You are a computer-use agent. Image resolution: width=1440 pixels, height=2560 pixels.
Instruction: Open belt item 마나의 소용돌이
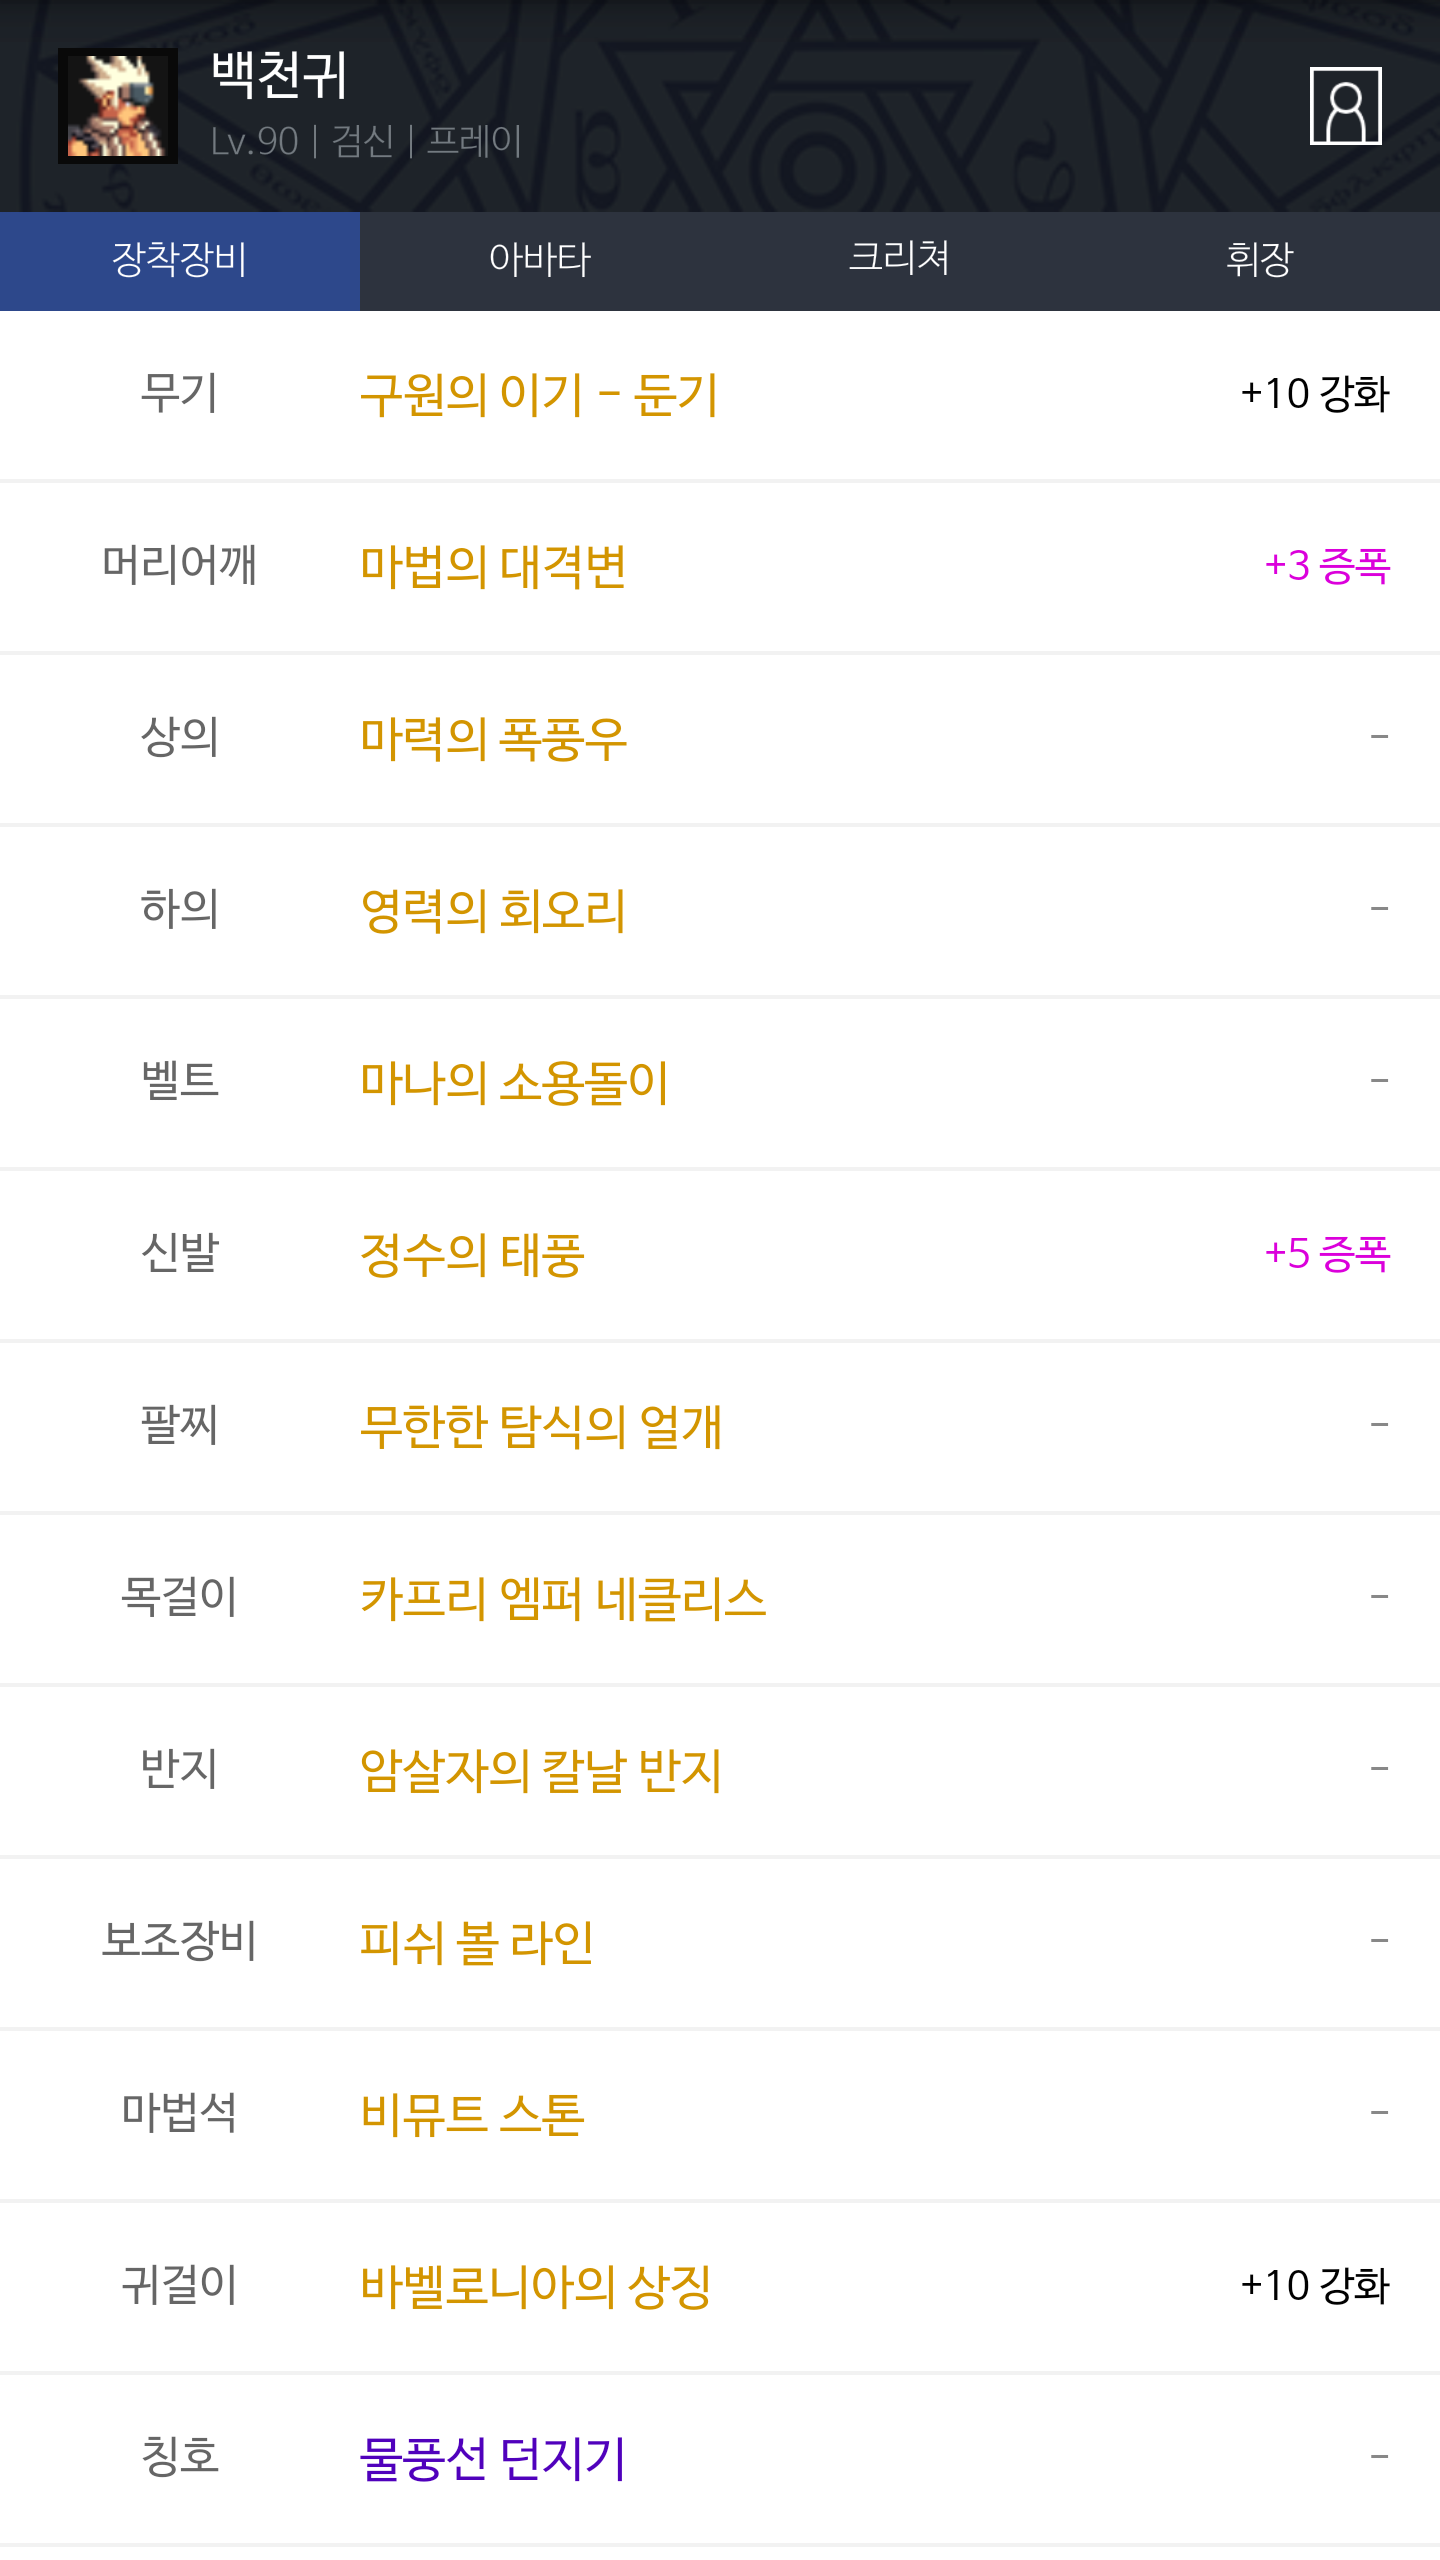[514, 1083]
